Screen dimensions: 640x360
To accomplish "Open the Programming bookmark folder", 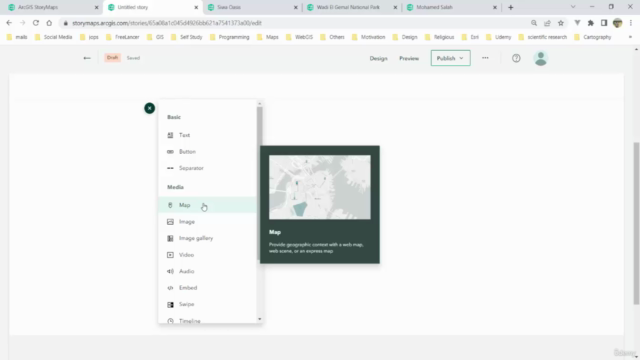I will (229, 37).
